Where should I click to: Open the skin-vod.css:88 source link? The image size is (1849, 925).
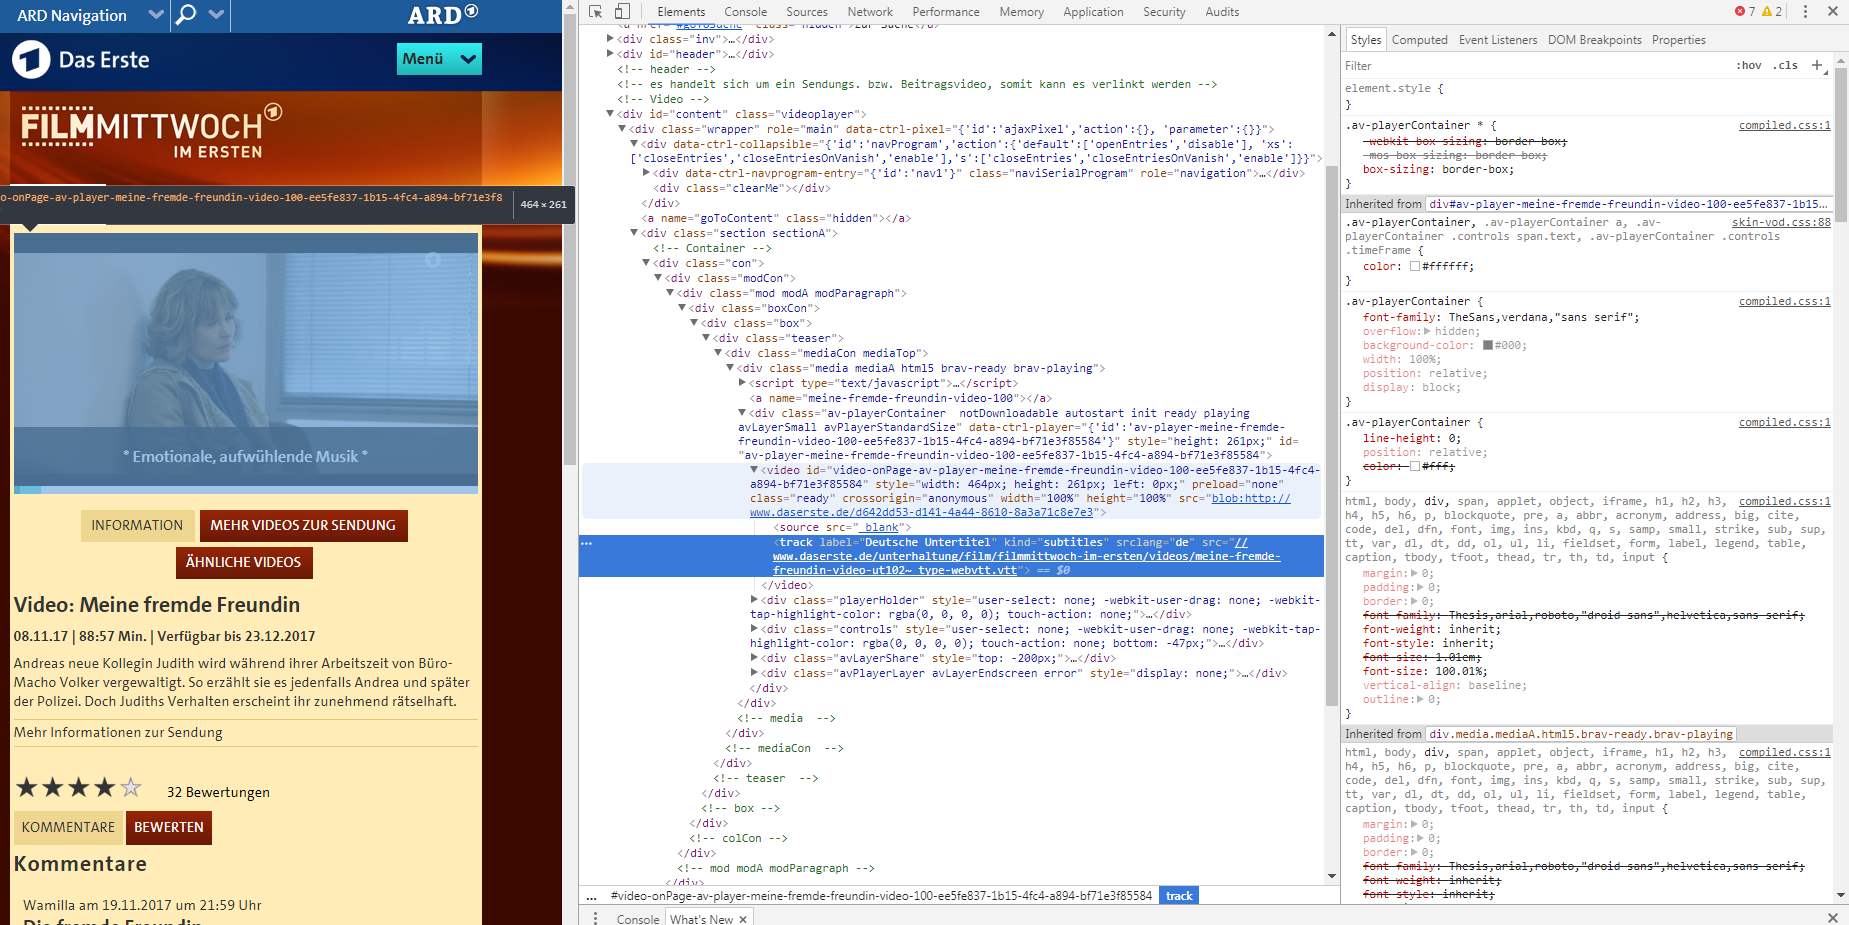tap(1781, 222)
